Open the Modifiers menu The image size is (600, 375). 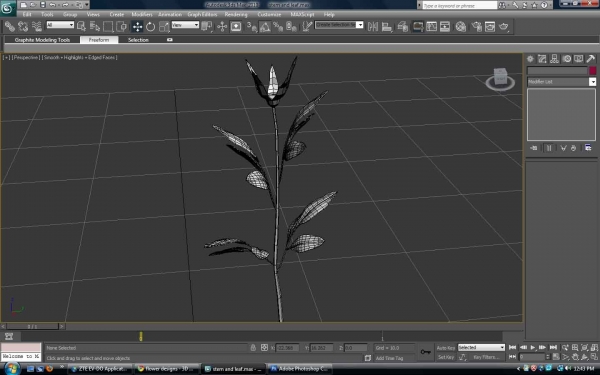coord(142,15)
